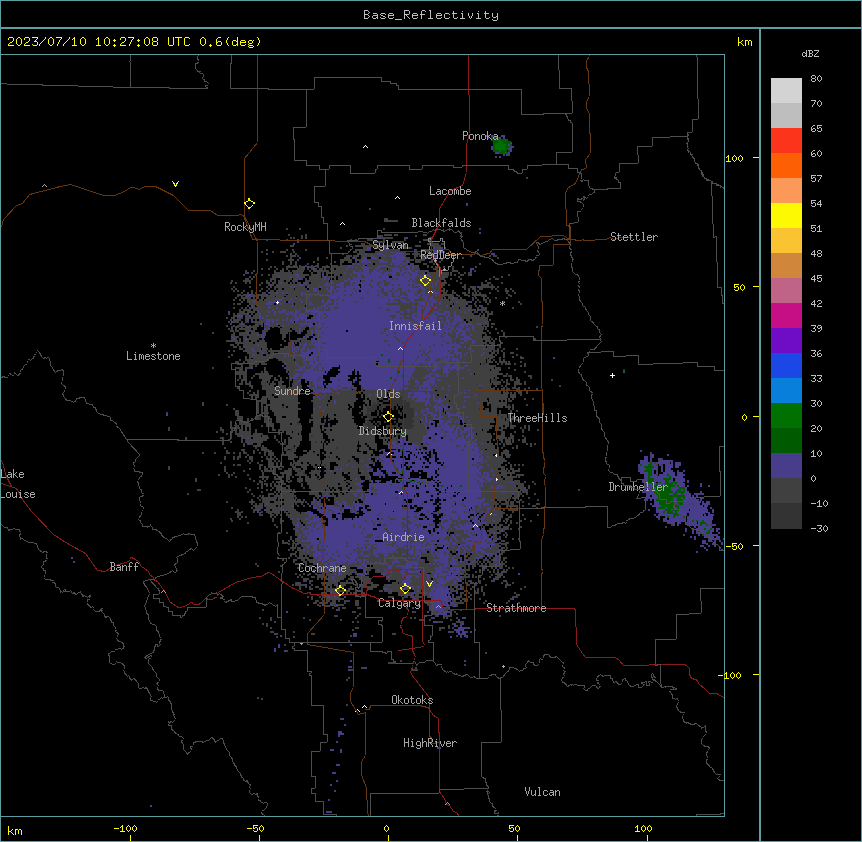Click the Base_Reflectivity title
The image size is (862, 842).
click(x=431, y=15)
